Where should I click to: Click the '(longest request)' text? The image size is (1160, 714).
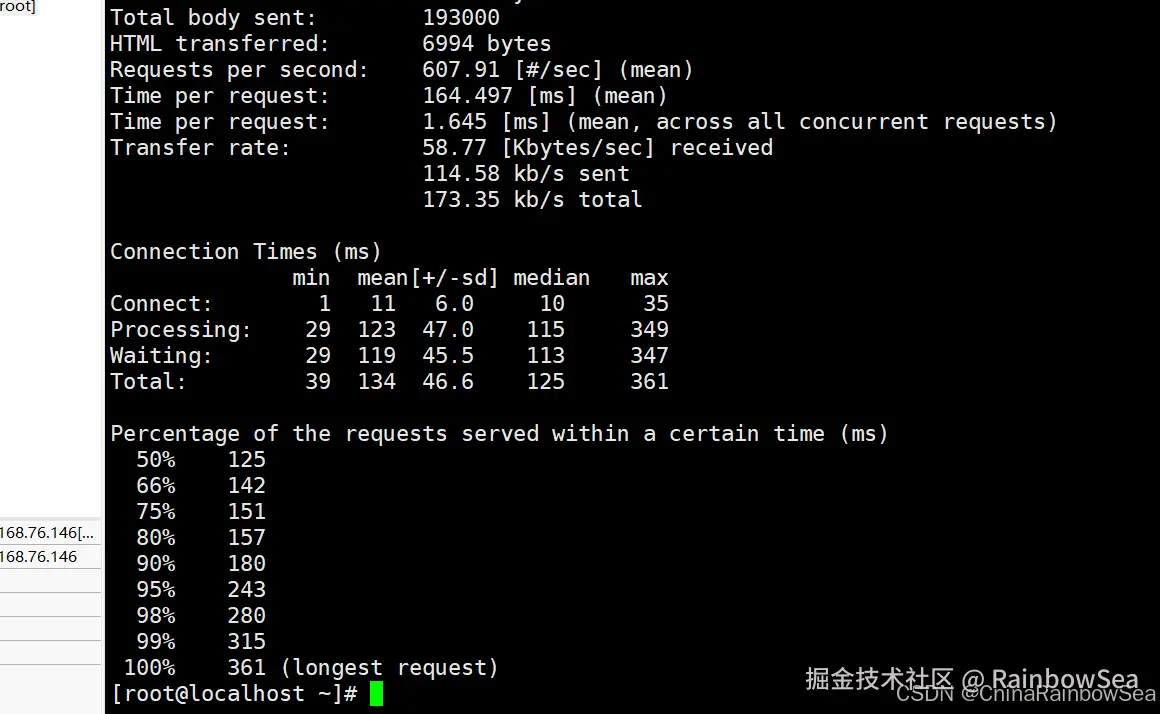[389, 668]
